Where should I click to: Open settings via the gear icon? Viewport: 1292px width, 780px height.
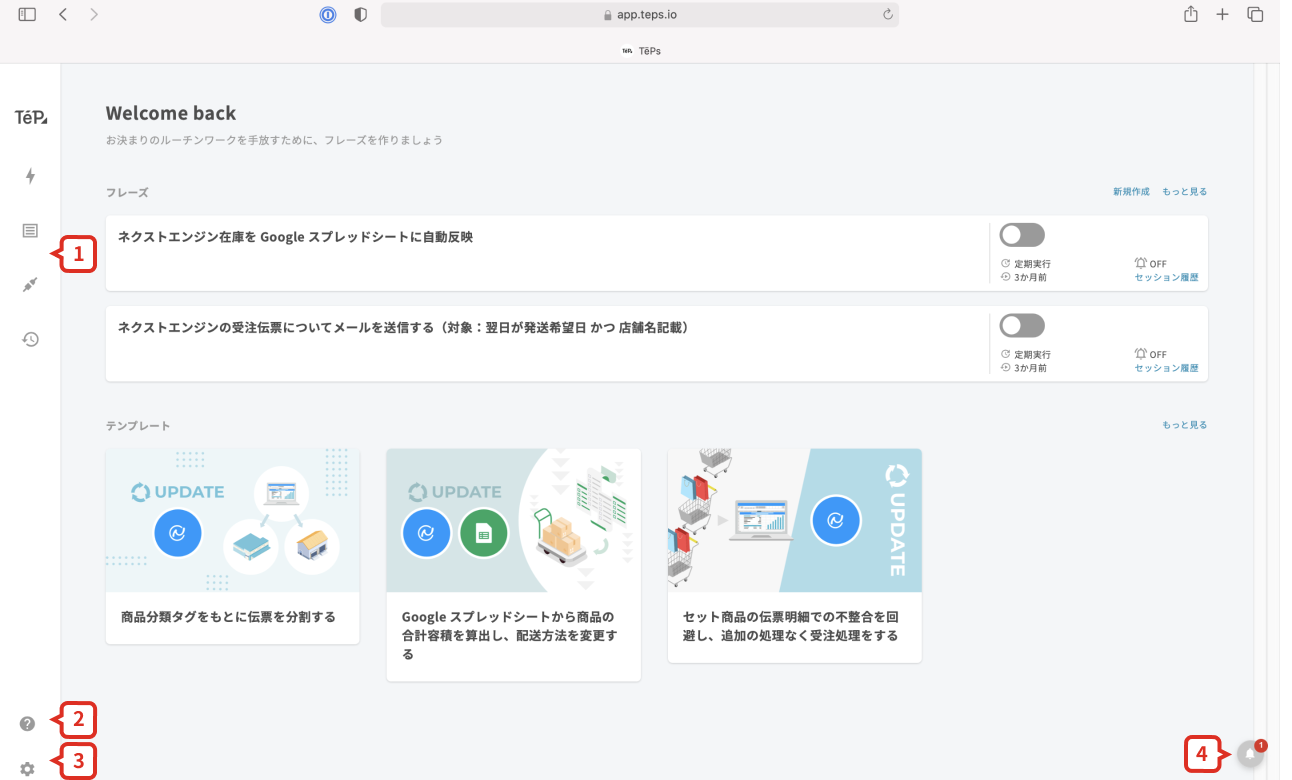coord(27,768)
